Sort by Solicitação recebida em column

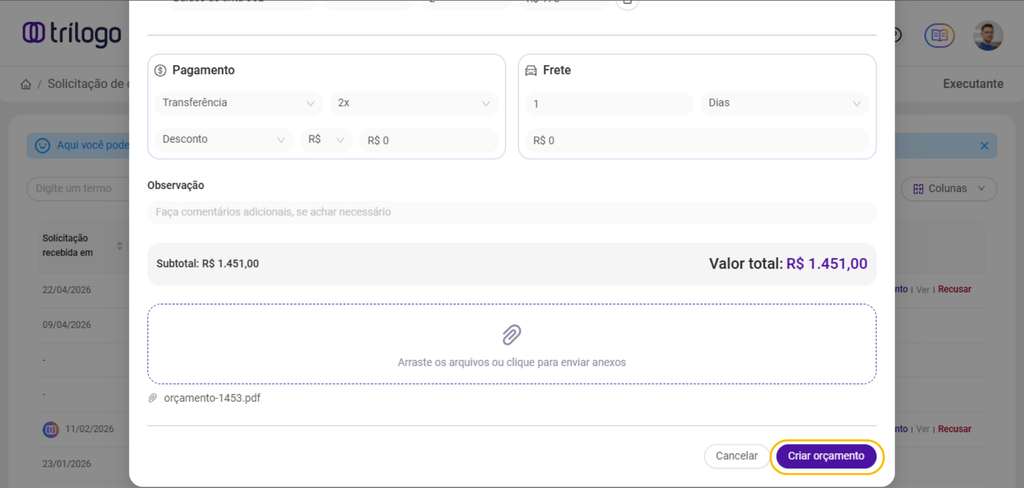pos(119,246)
